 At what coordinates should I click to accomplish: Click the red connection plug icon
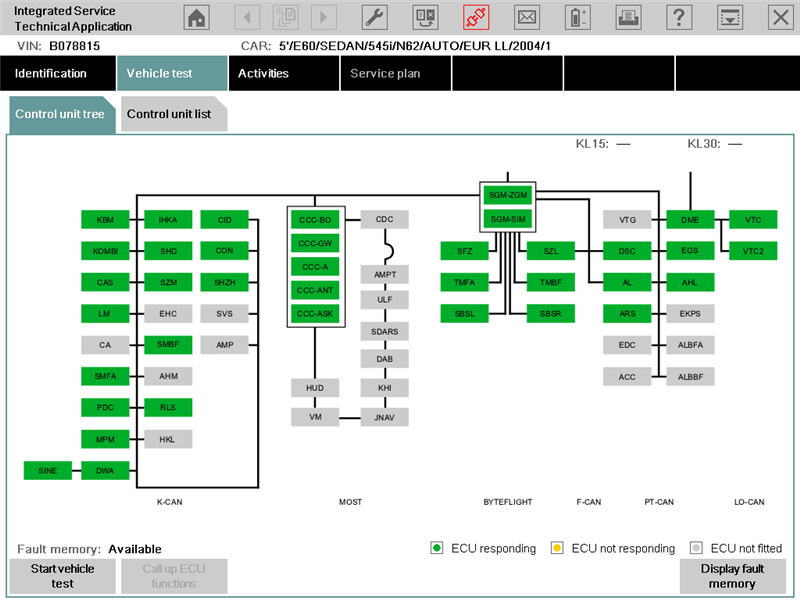point(476,18)
